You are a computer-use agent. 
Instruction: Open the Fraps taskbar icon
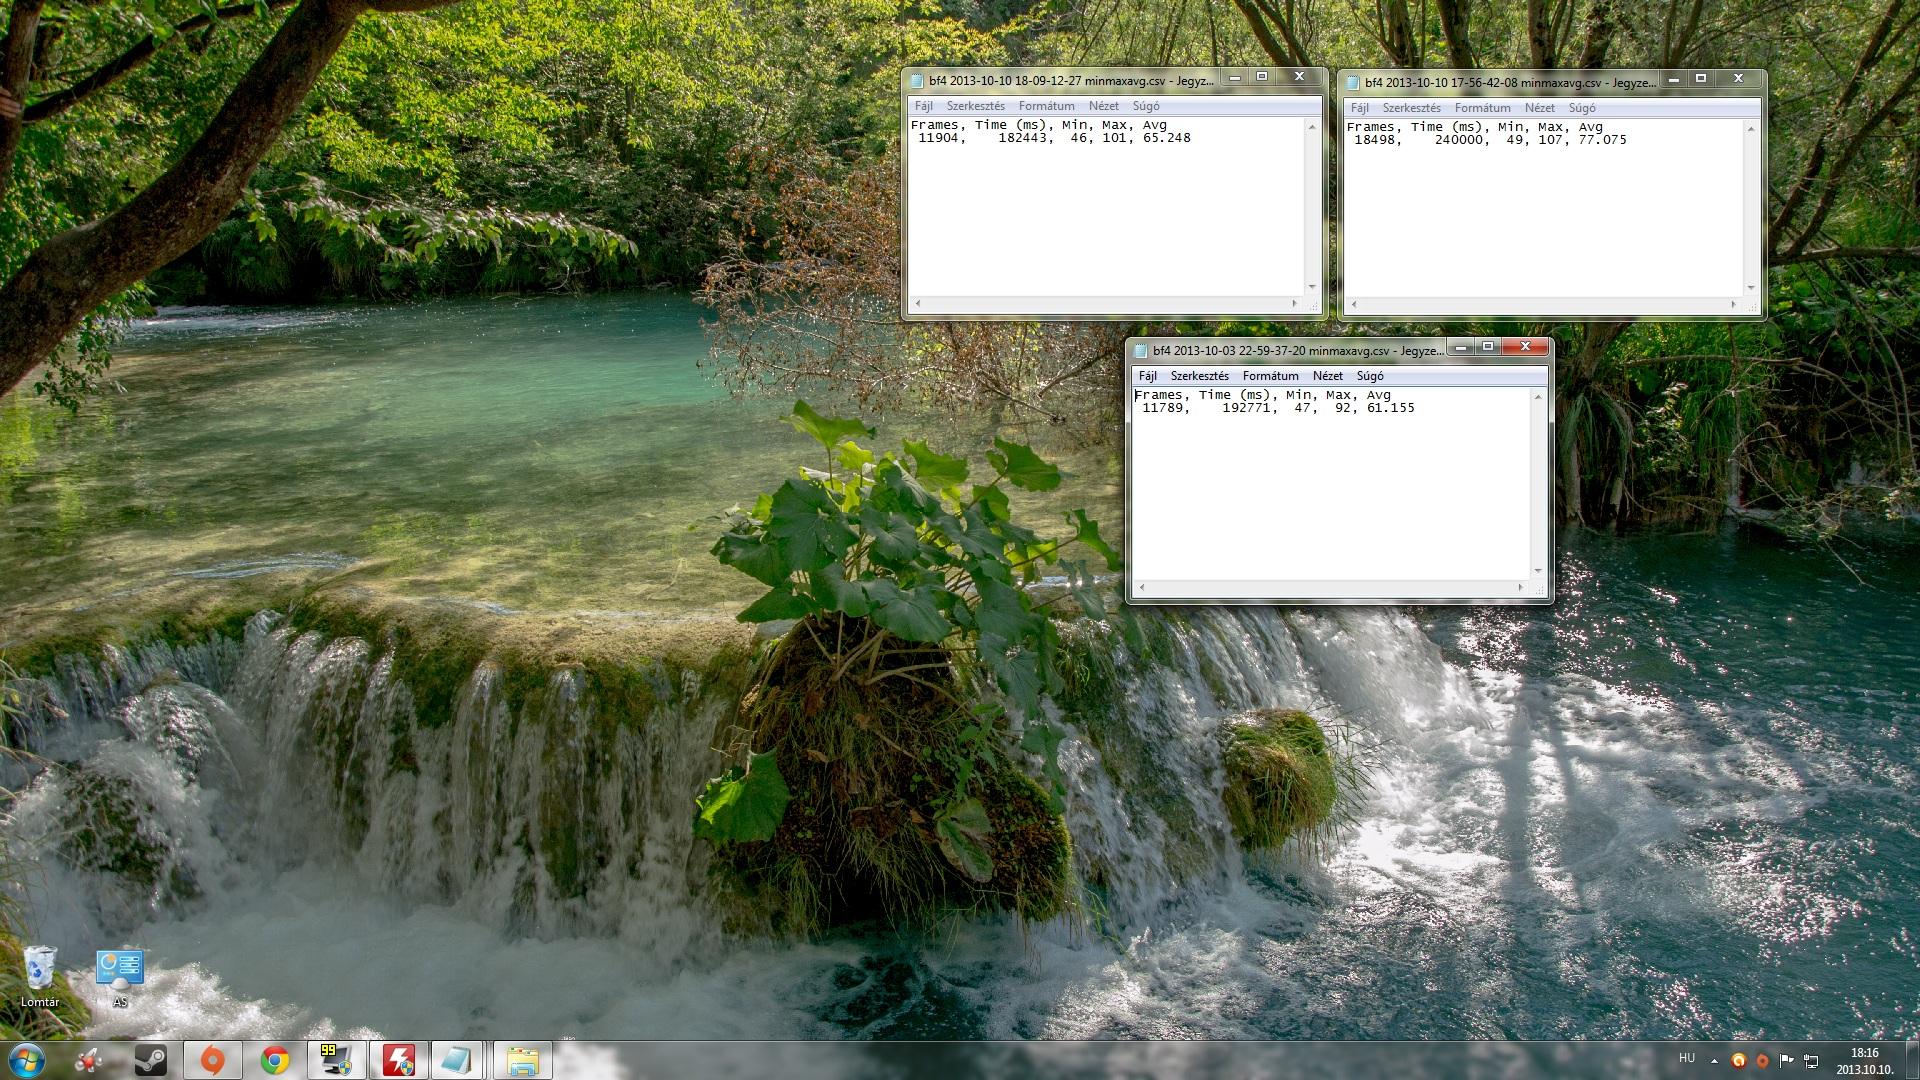click(336, 1060)
